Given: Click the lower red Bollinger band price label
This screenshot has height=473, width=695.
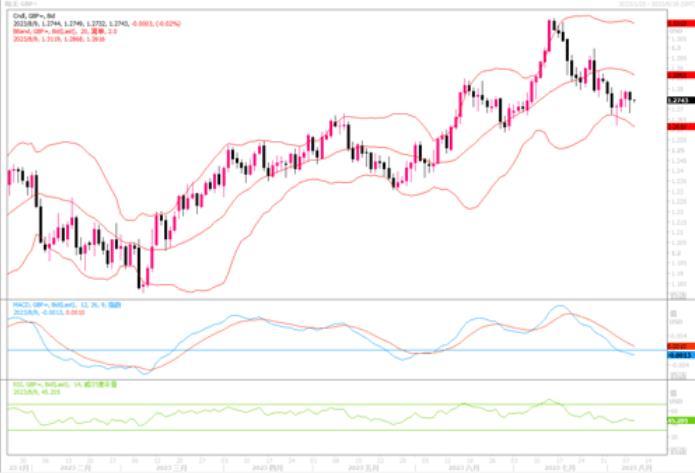Looking at the screenshot, I should 681,127.
